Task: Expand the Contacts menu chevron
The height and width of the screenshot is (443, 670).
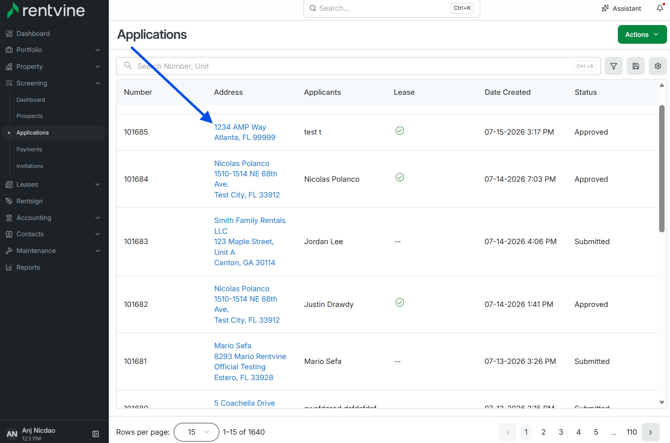Action: click(x=97, y=234)
